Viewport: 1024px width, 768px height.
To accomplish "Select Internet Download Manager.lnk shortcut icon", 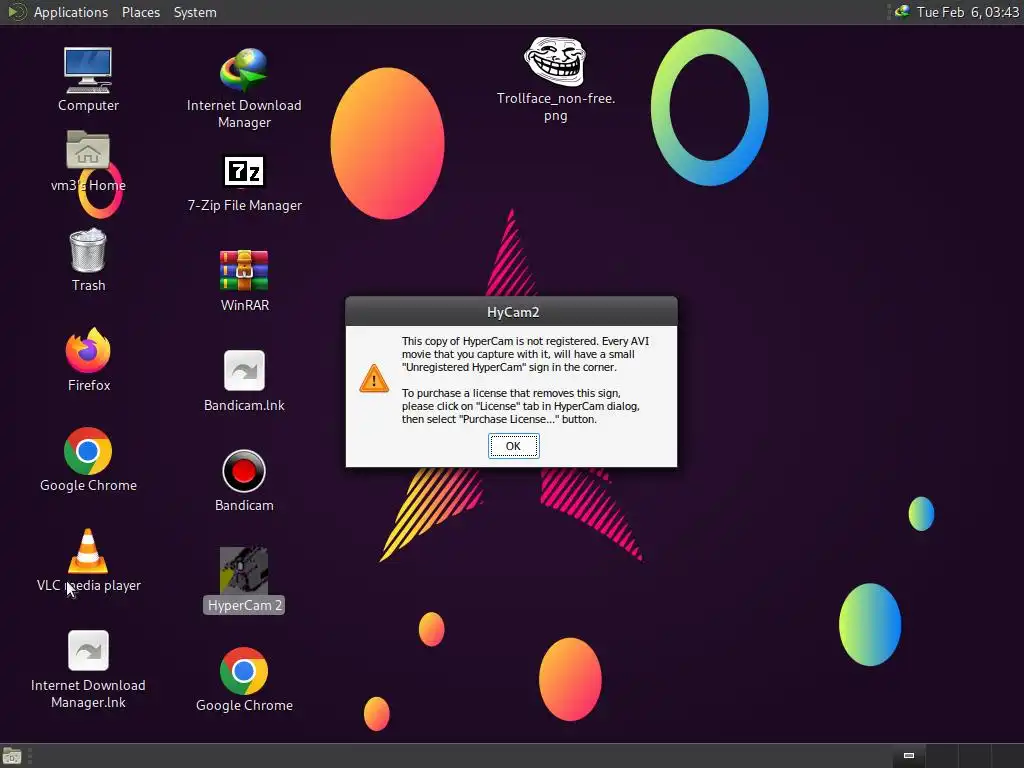I will tap(88, 650).
